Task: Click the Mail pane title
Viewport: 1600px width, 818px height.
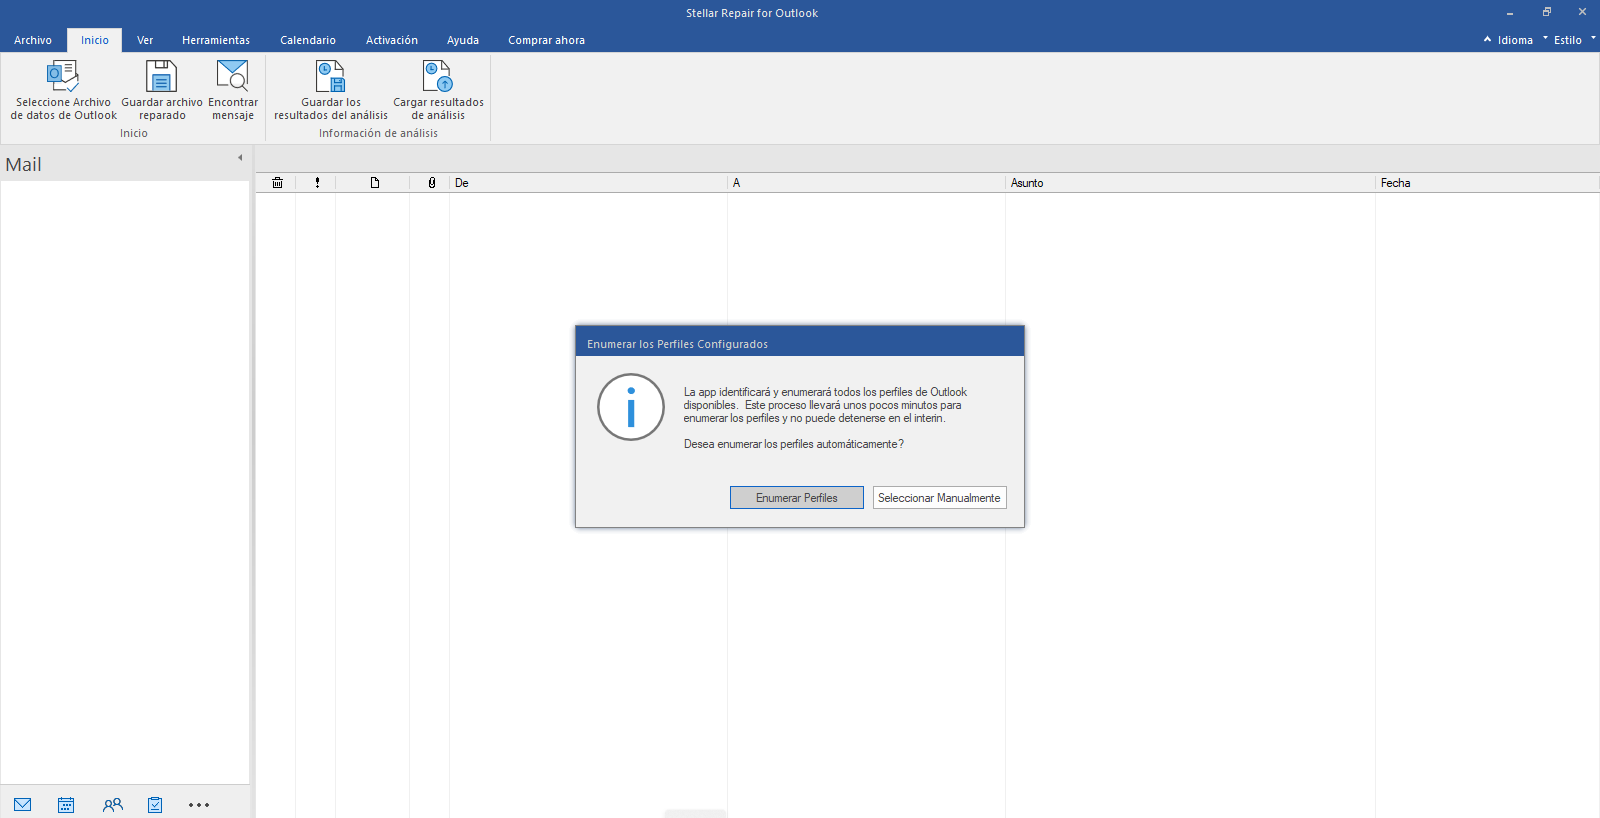Action: [x=24, y=165]
